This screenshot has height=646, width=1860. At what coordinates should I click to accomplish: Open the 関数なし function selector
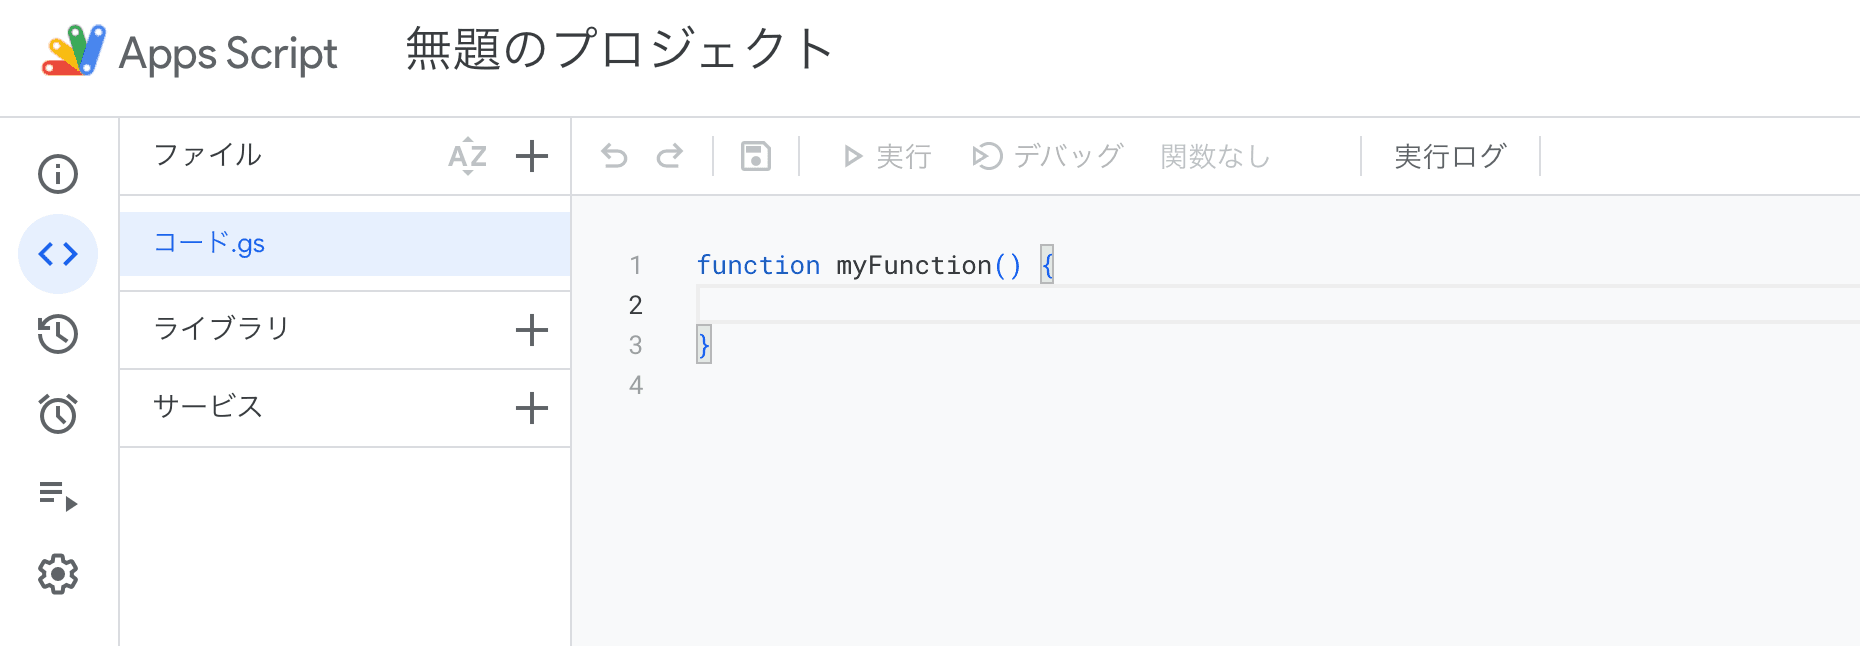click(x=1214, y=156)
